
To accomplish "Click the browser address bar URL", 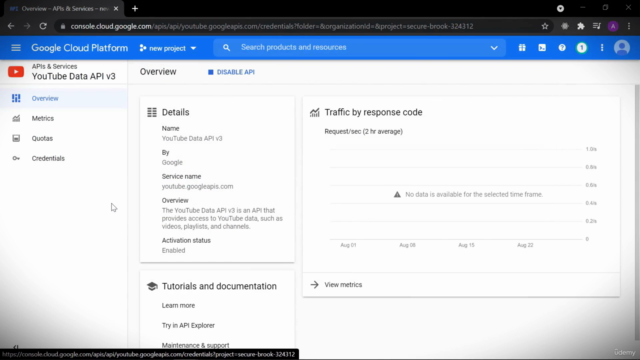I will click(x=272, y=26).
